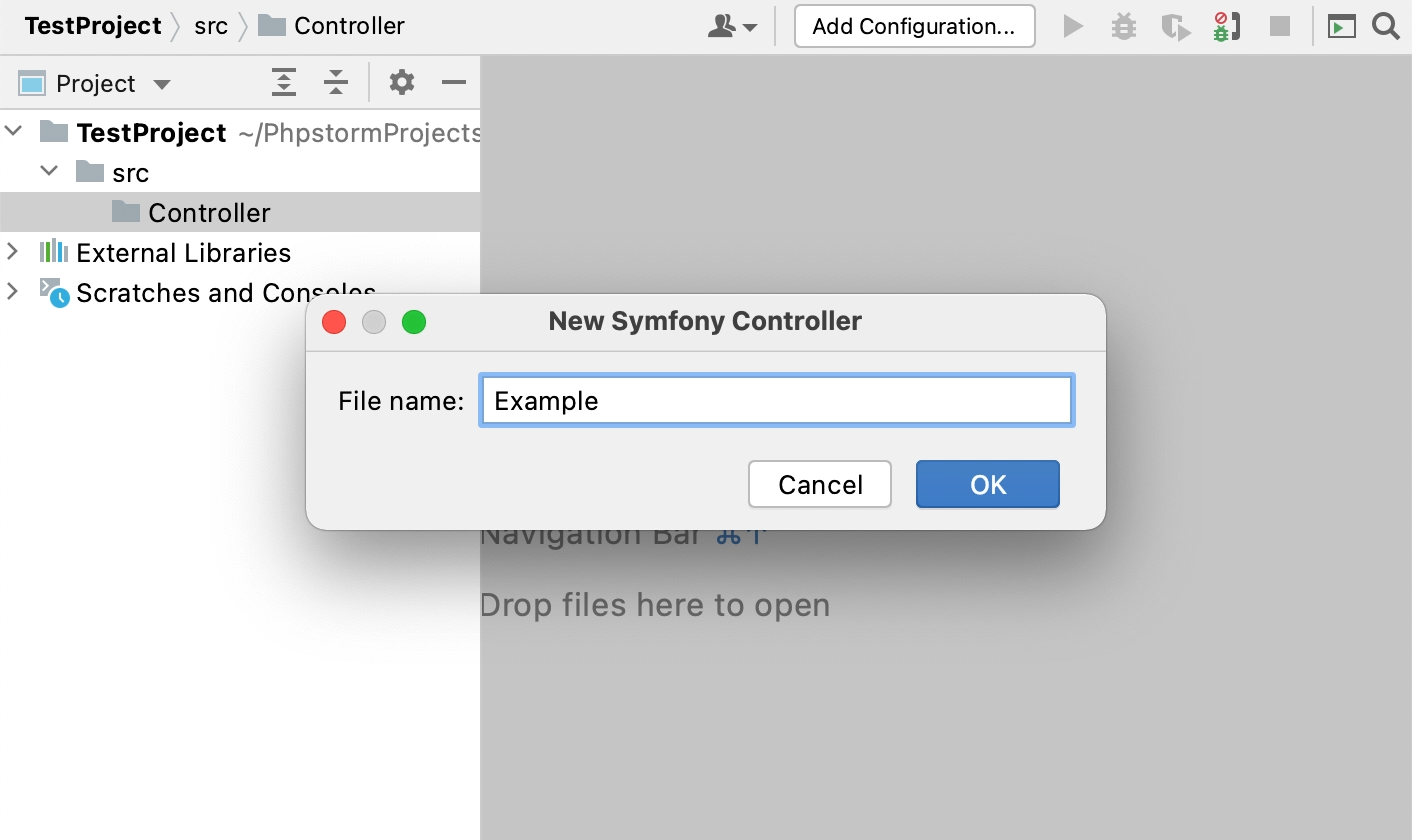Collapse the TestProject root node

tap(14, 131)
